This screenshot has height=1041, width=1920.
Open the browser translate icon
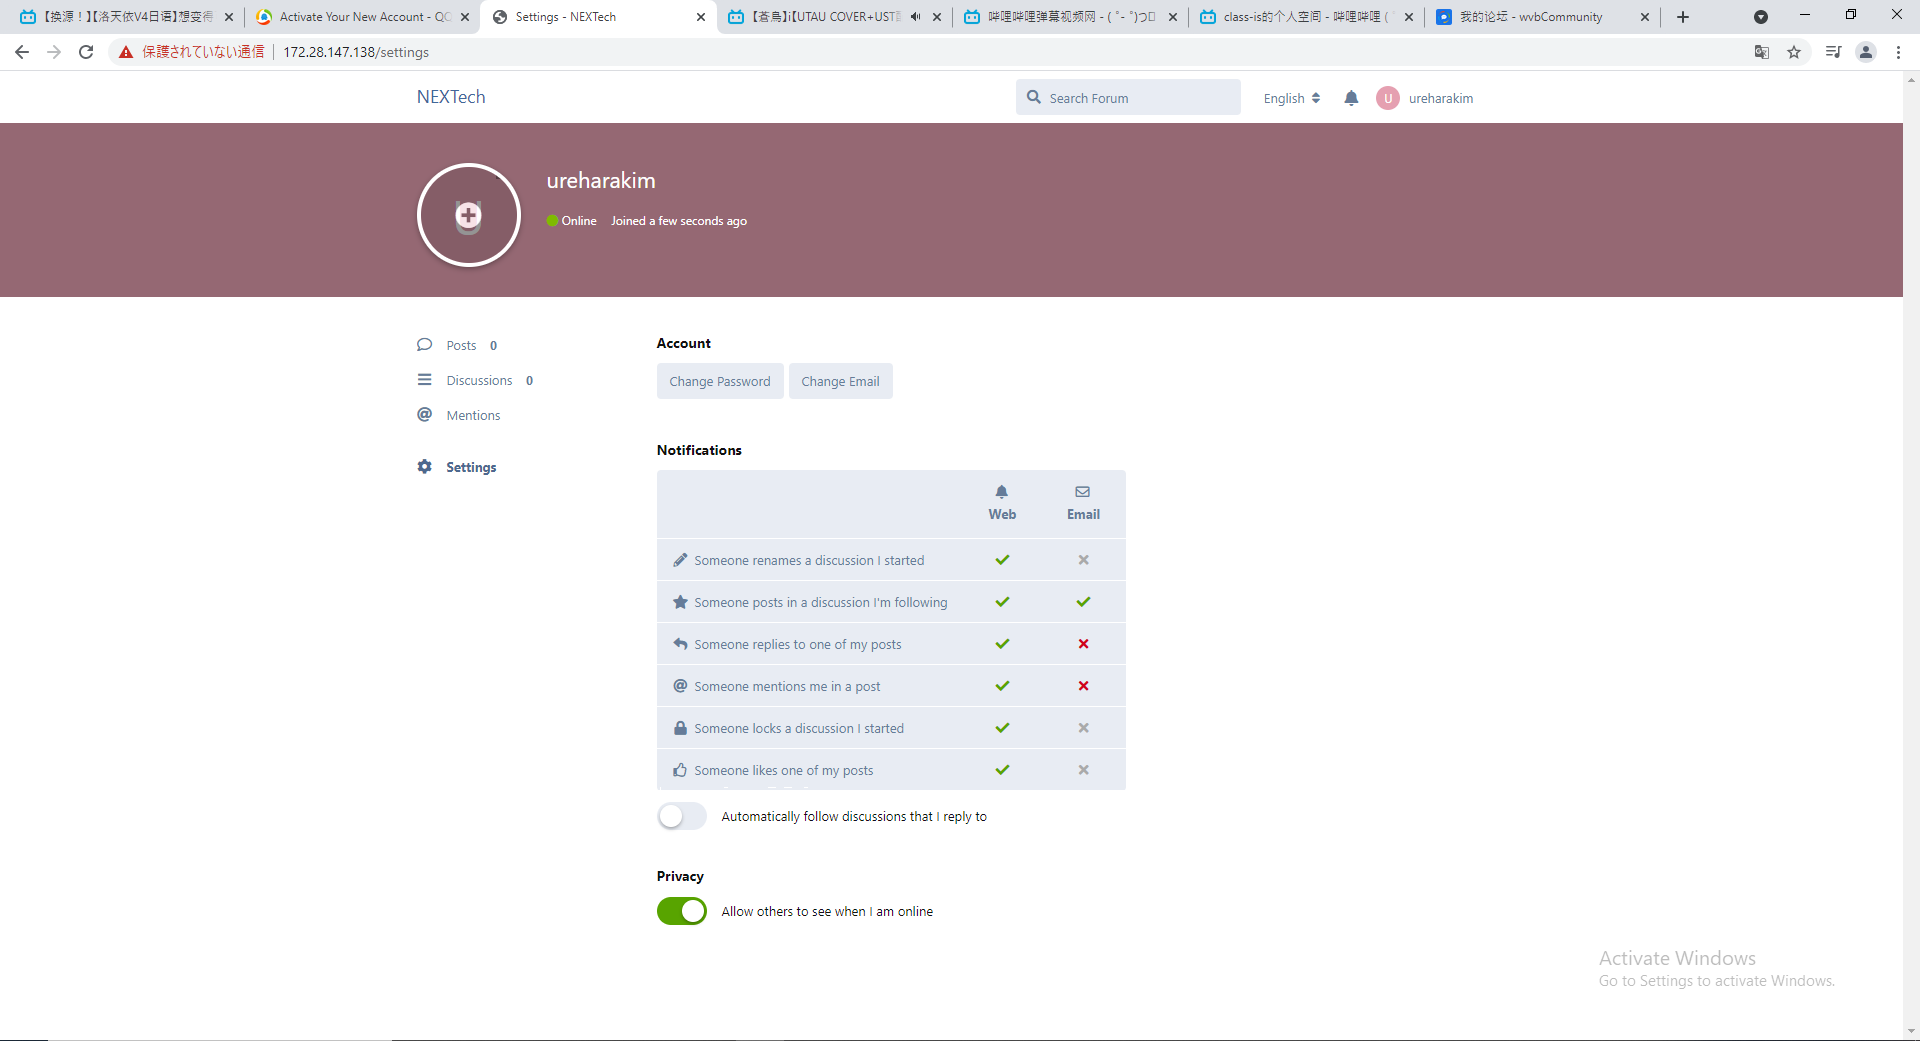pyautogui.click(x=1761, y=52)
